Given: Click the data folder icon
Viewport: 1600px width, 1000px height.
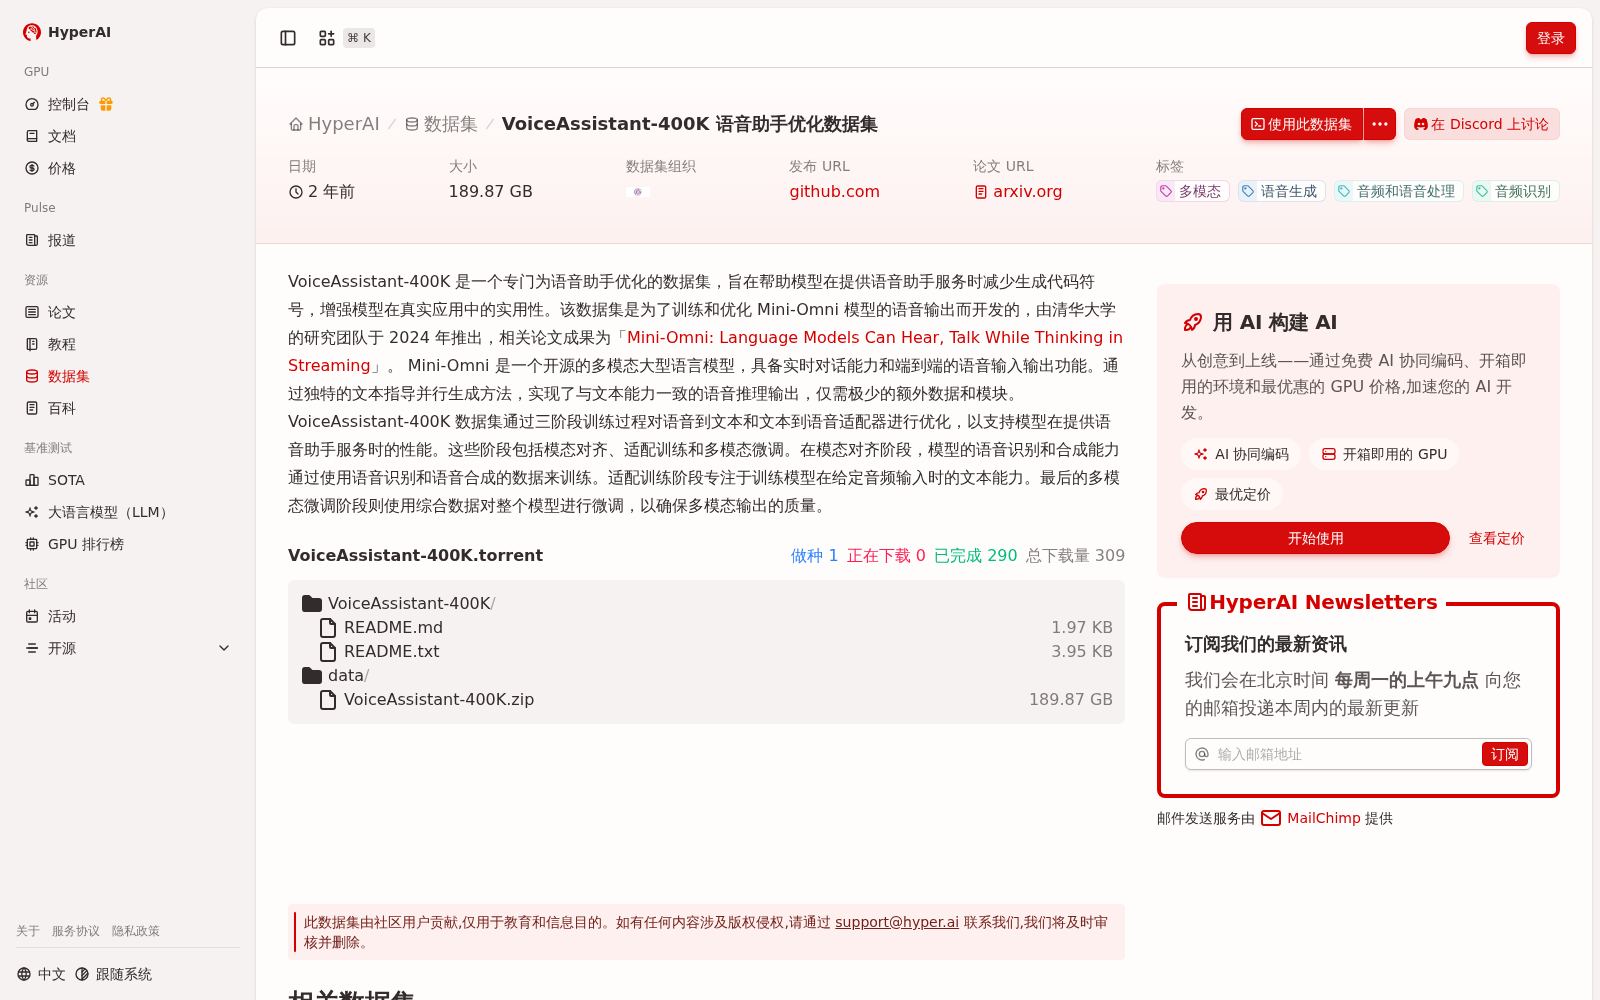Looking at the screenshot, I should pyautogui.click(x=312, y=675).
